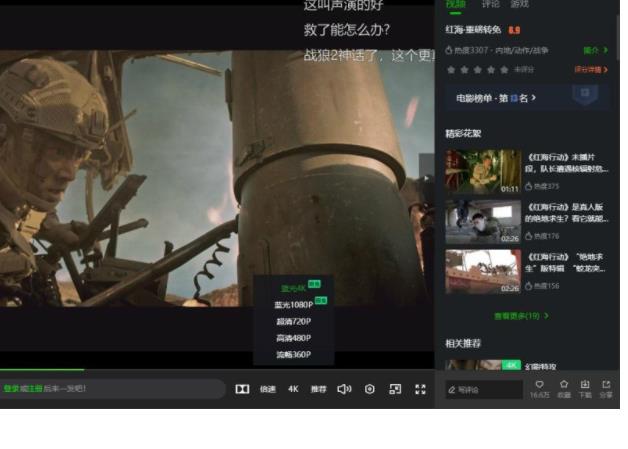Open the orange 评分详情 rating details link
Image resolution: width=628 pixels, height=449 pixels.
[591, 69]
